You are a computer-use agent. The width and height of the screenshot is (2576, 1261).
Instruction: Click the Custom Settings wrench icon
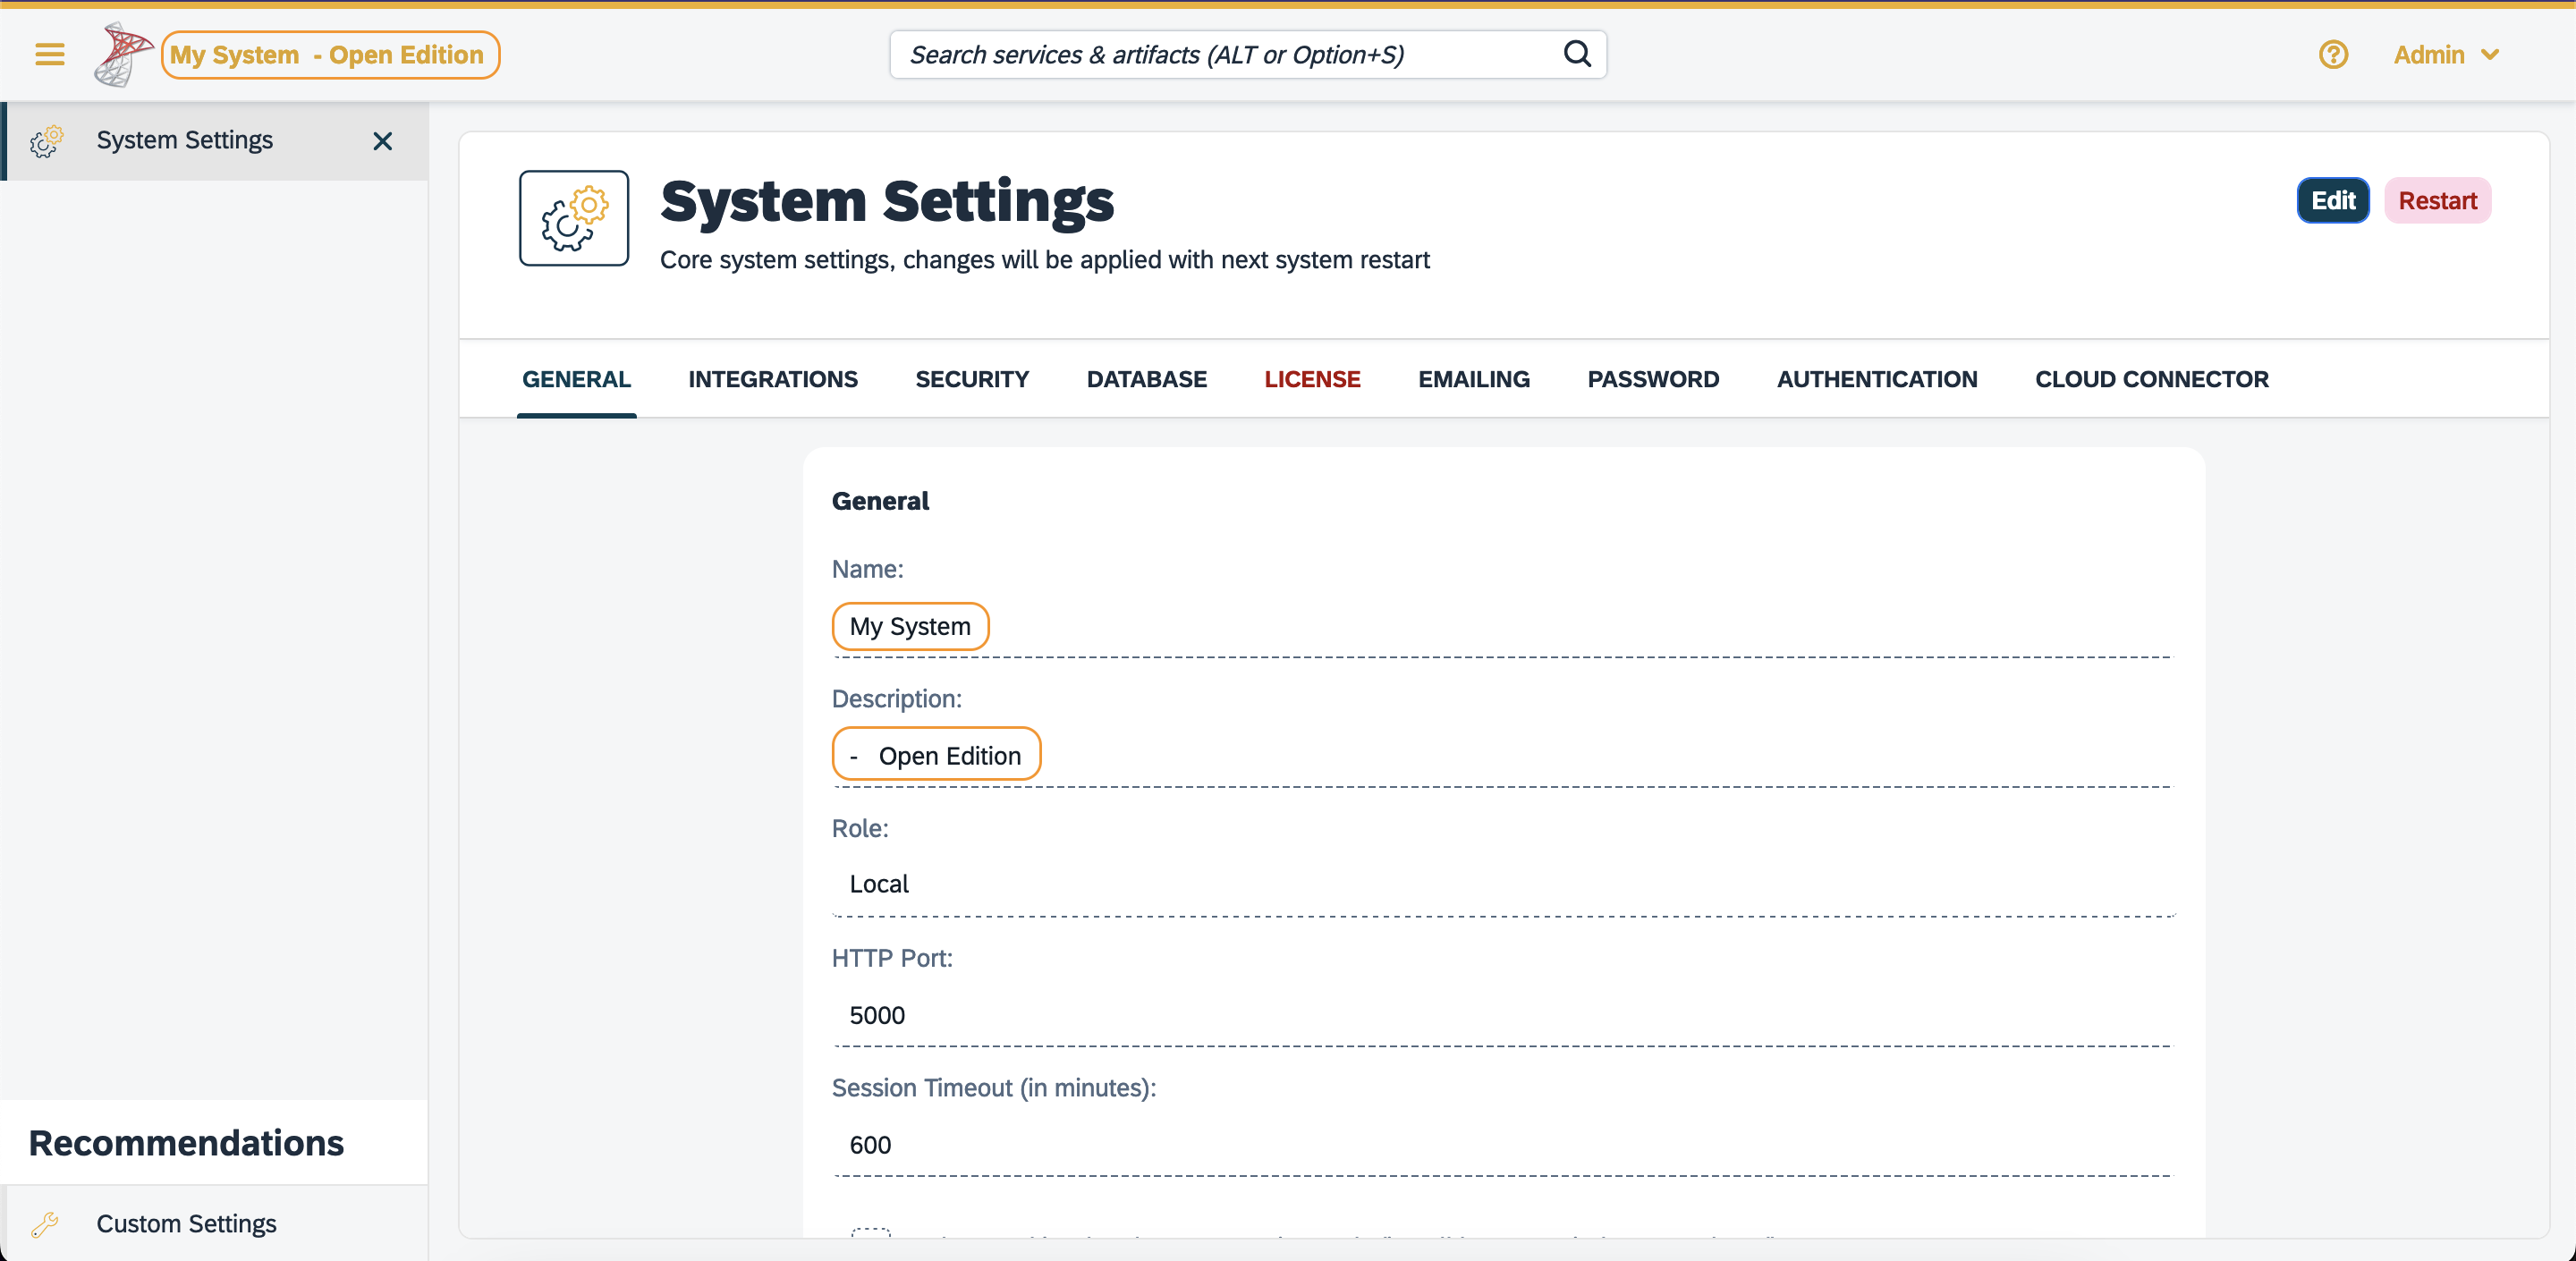pyautogui.click(x=45, y=1224)
